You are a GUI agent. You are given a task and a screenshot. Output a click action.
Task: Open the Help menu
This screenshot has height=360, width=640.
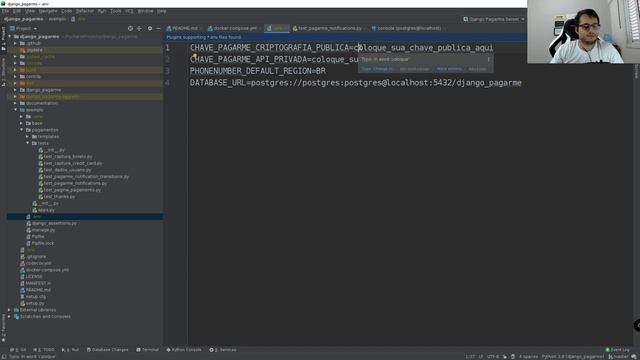click(162, 11)
